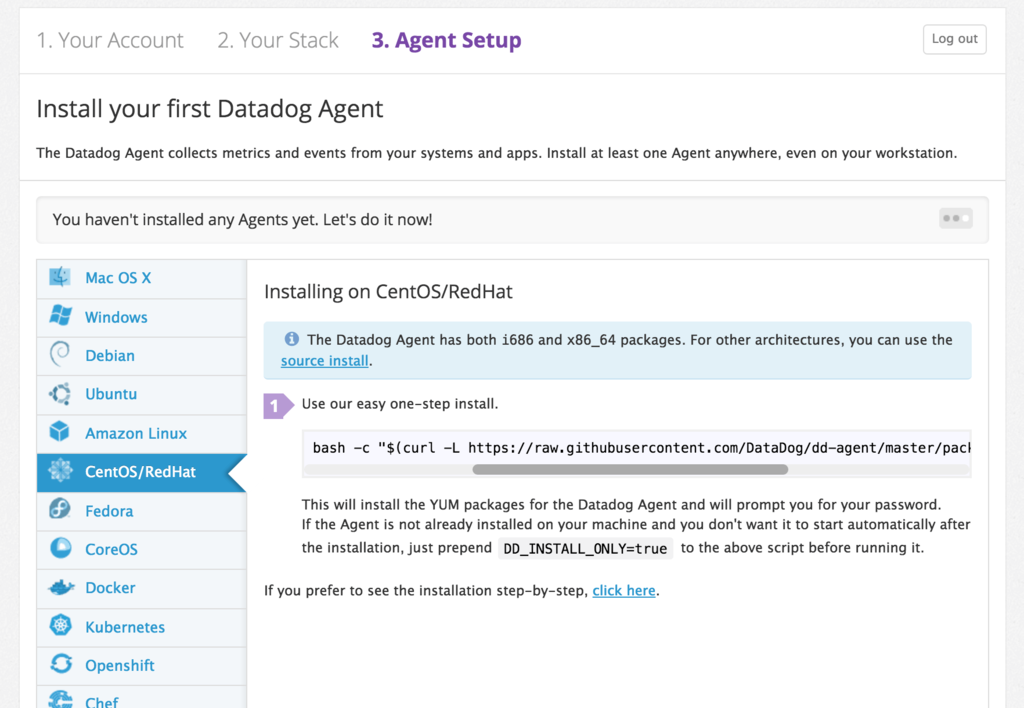
Task: Click the Openshift logo icon
Action: tap(60, 665)
